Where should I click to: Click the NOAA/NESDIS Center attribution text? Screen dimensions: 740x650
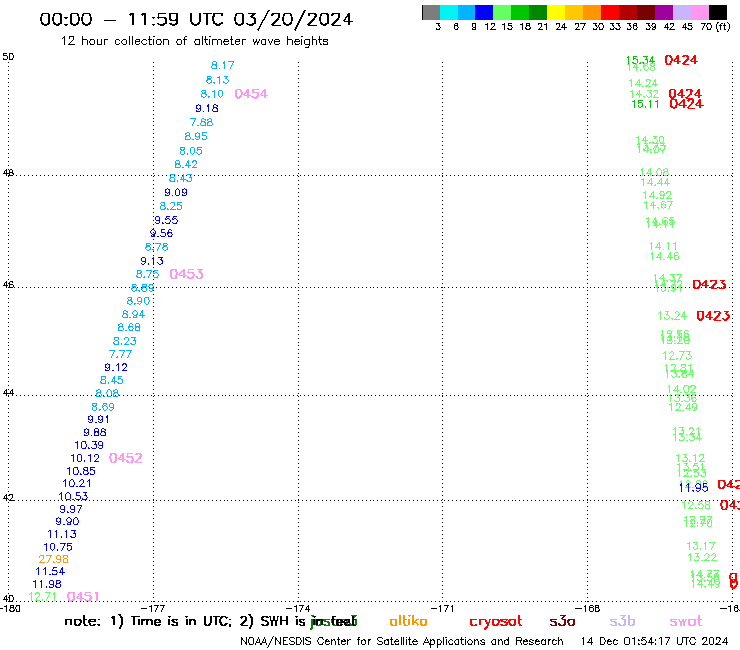(402, 642)
